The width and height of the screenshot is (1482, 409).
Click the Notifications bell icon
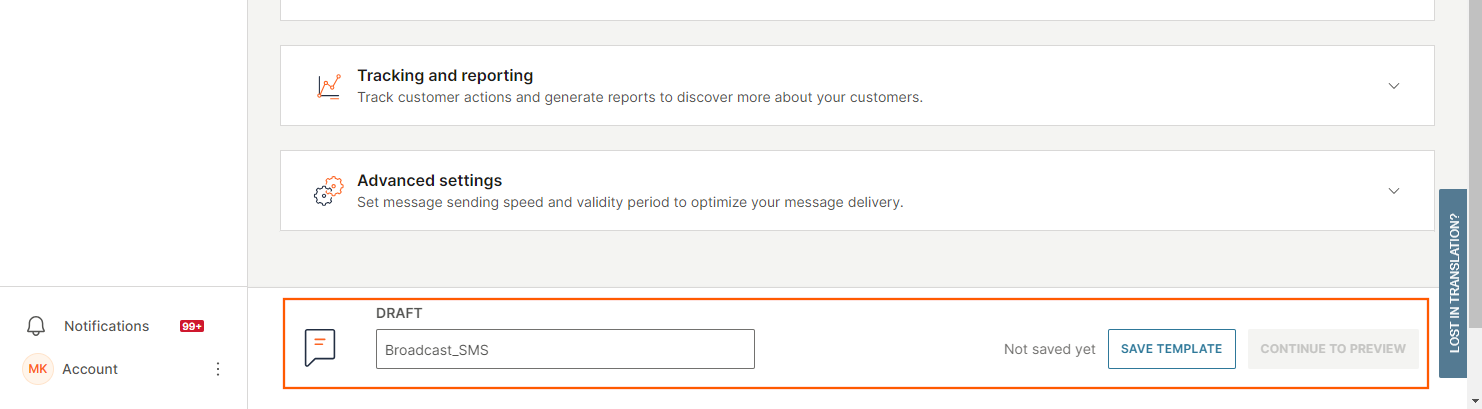click(x=36, y=326)
